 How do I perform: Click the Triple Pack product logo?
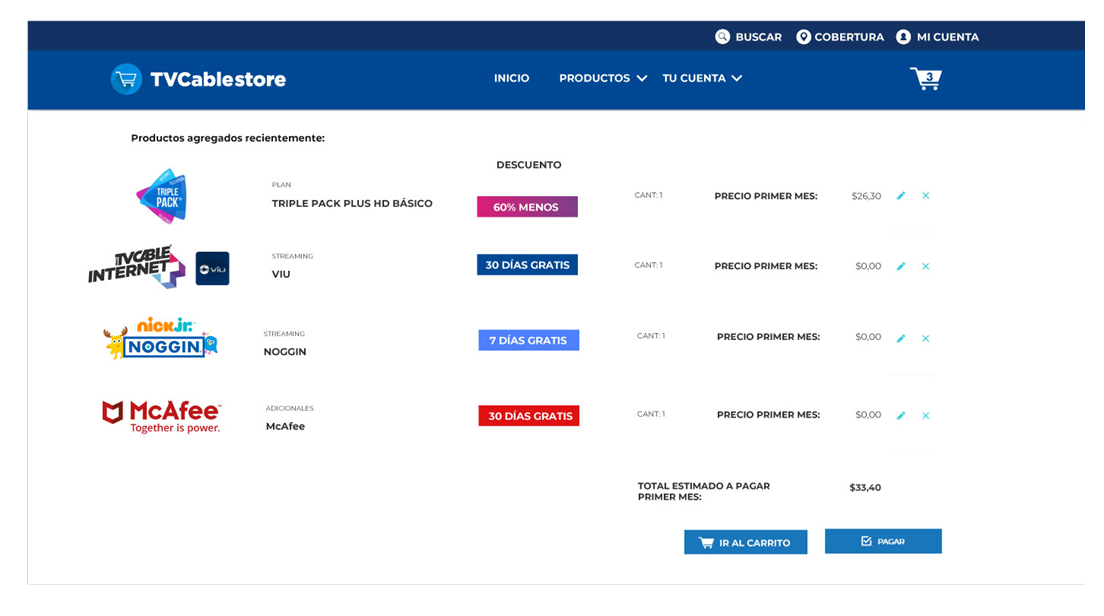(162, 196)
